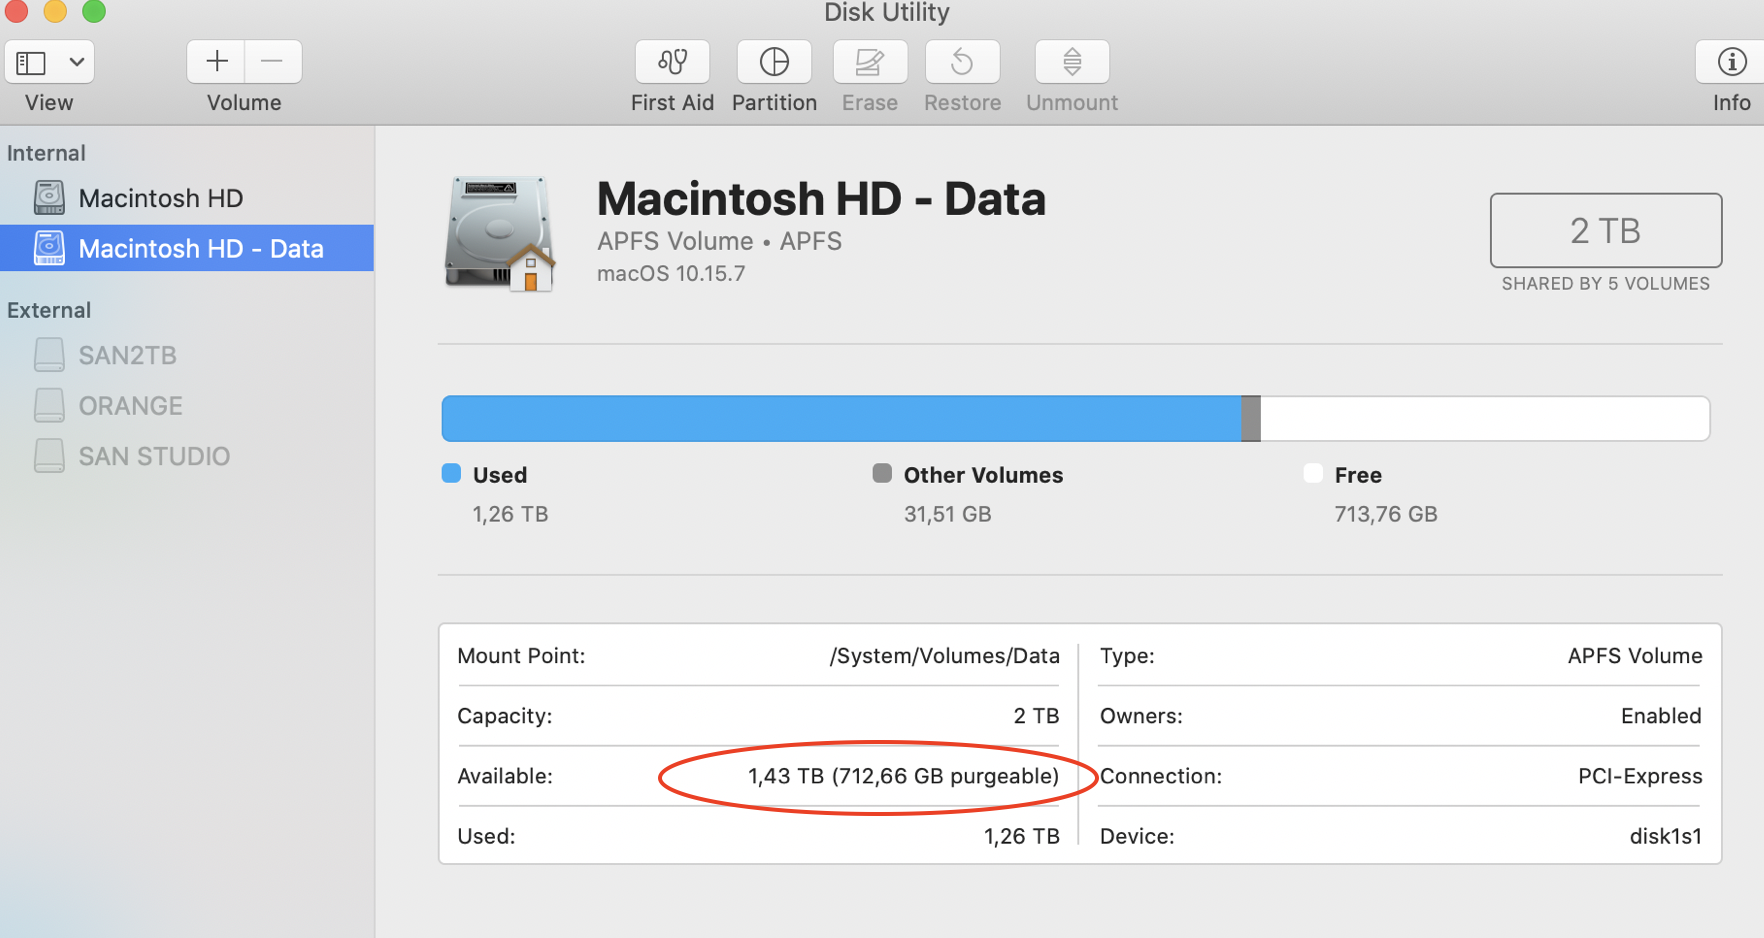Click the Disk Utility window title
Screen dimensions: 1764x938
pyautogui.click(x=886, y=13)
